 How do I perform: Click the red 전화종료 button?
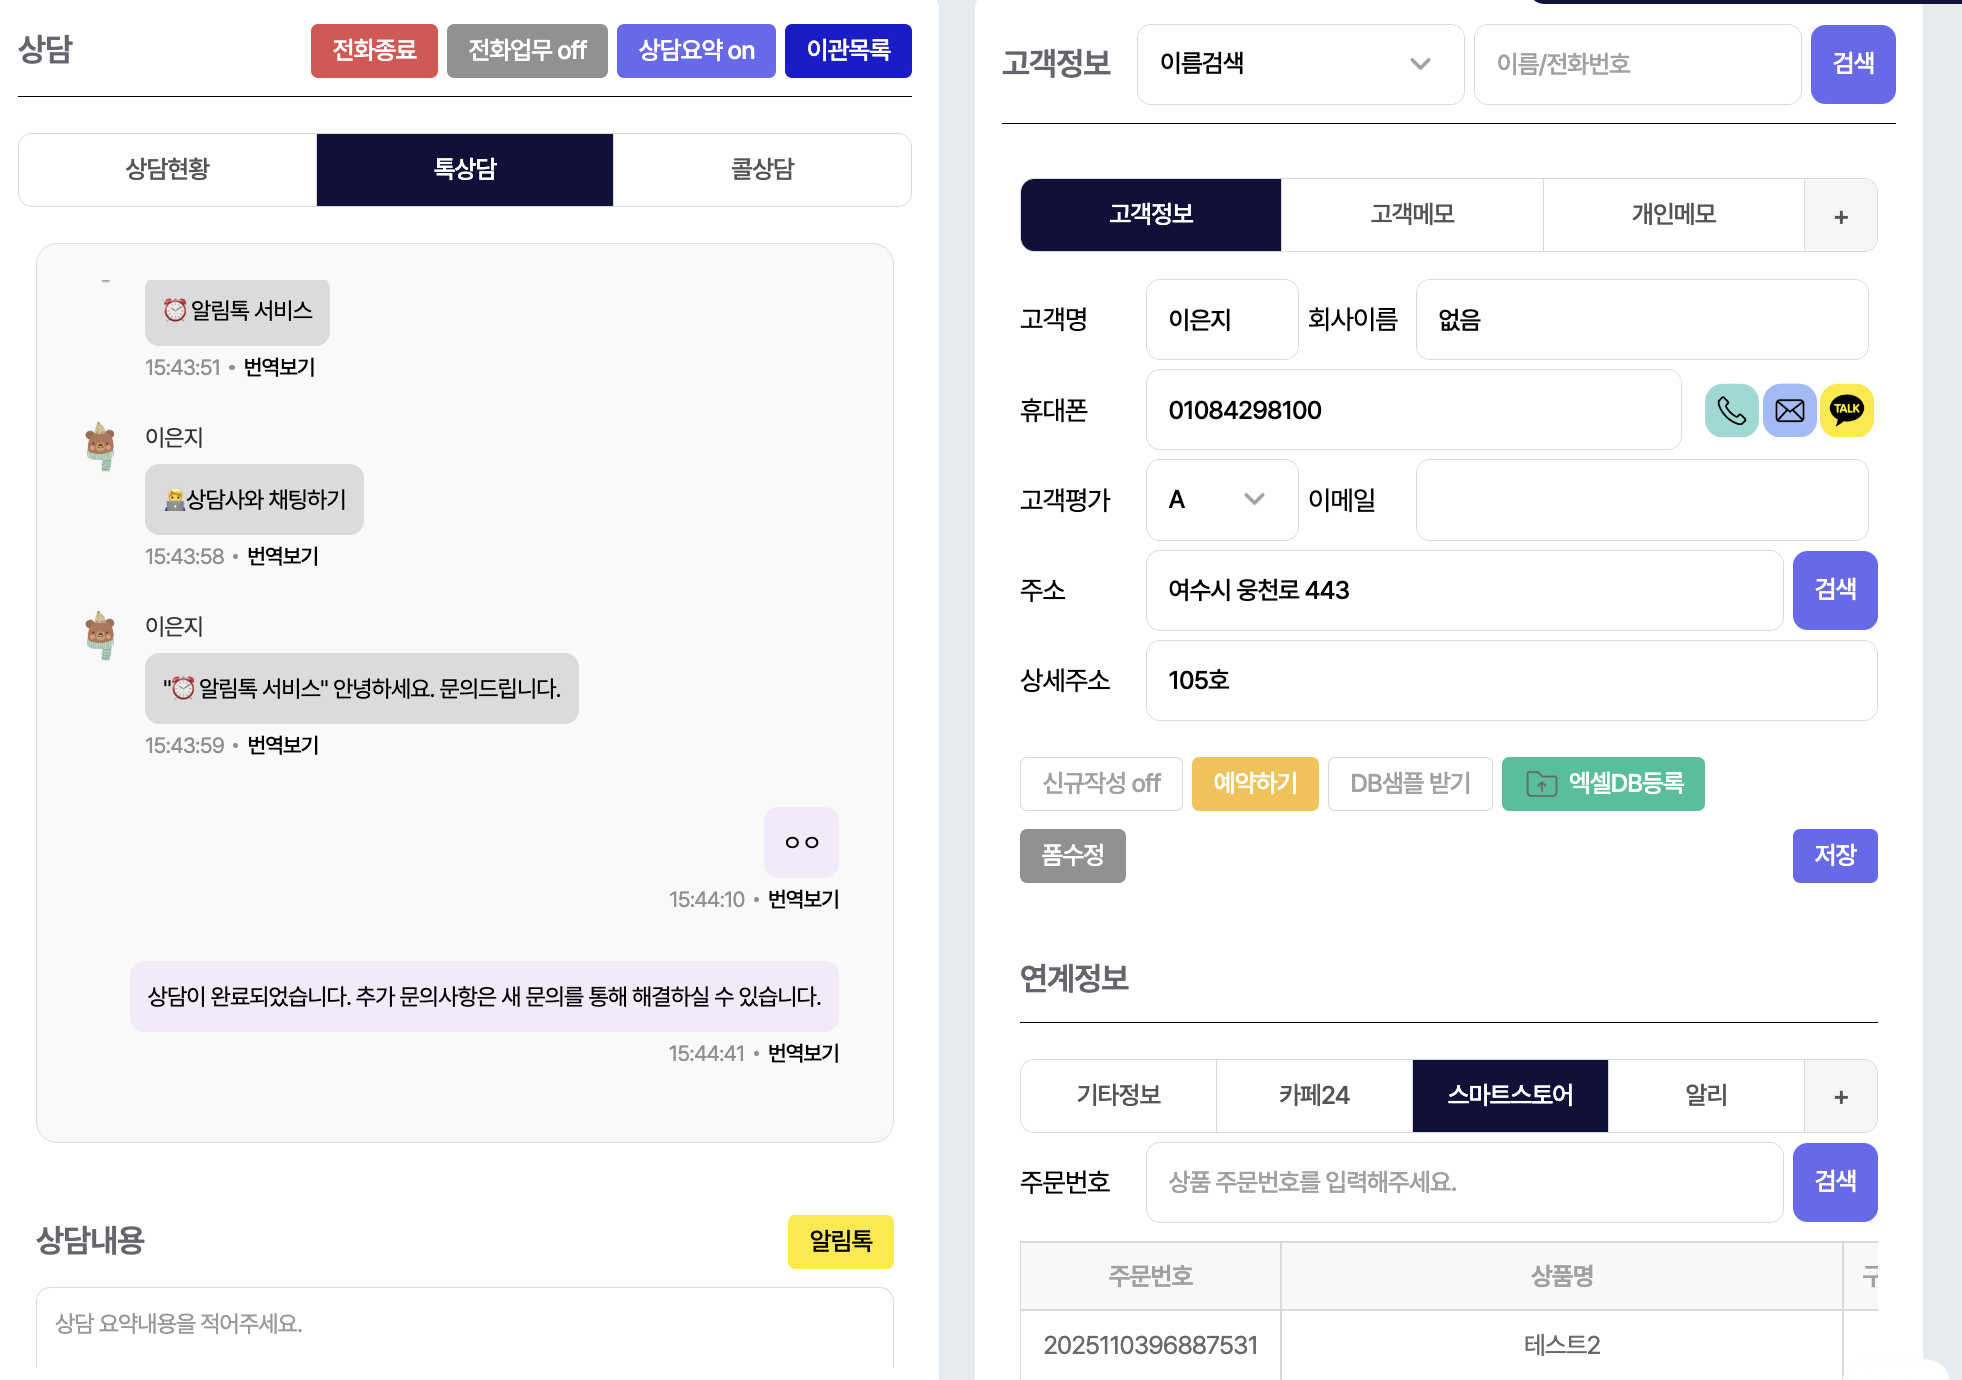point(374,51)
